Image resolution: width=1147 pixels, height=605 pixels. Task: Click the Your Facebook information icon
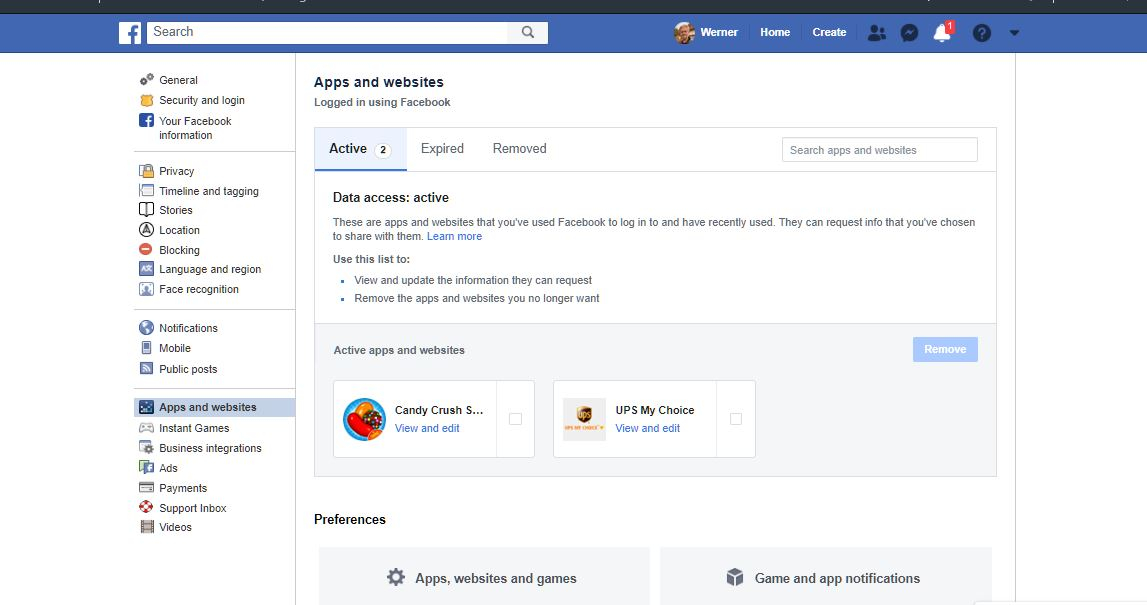146,121
